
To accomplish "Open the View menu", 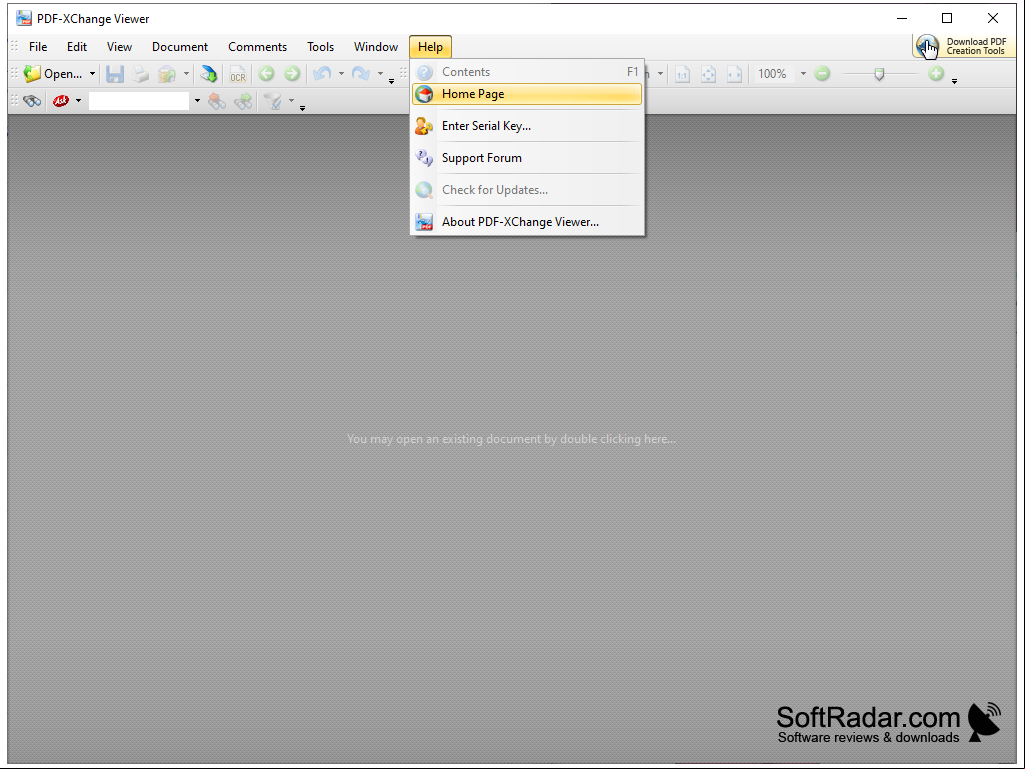I will [x=119, y=47].
